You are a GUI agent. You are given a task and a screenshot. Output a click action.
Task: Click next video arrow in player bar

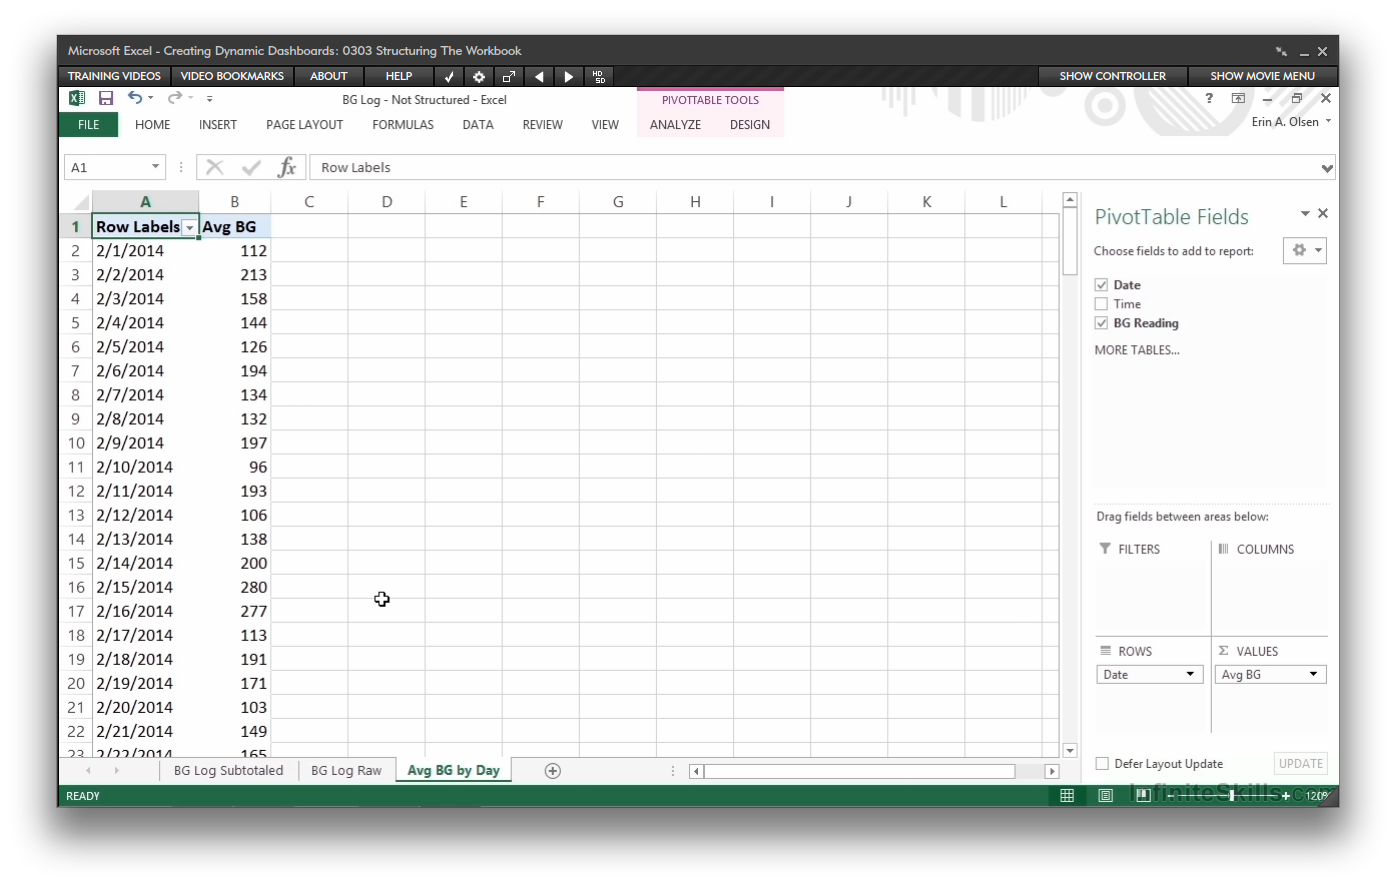(568, 76)
